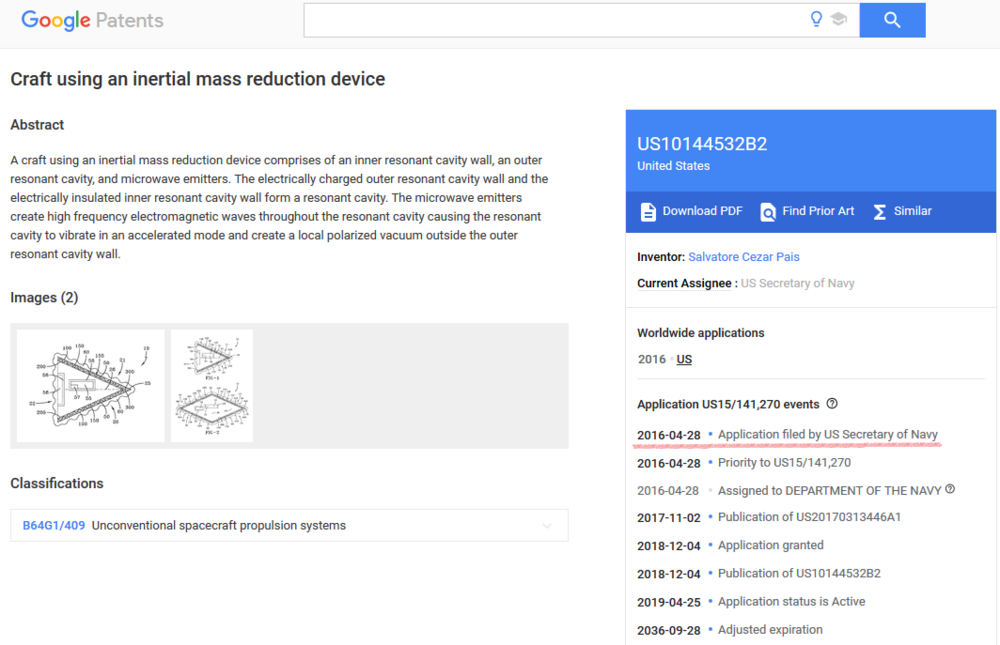The width and height of the screenshot is (1000, 645).
Task: Click the 'Images (2)' heading
Action: click(44, 298)
